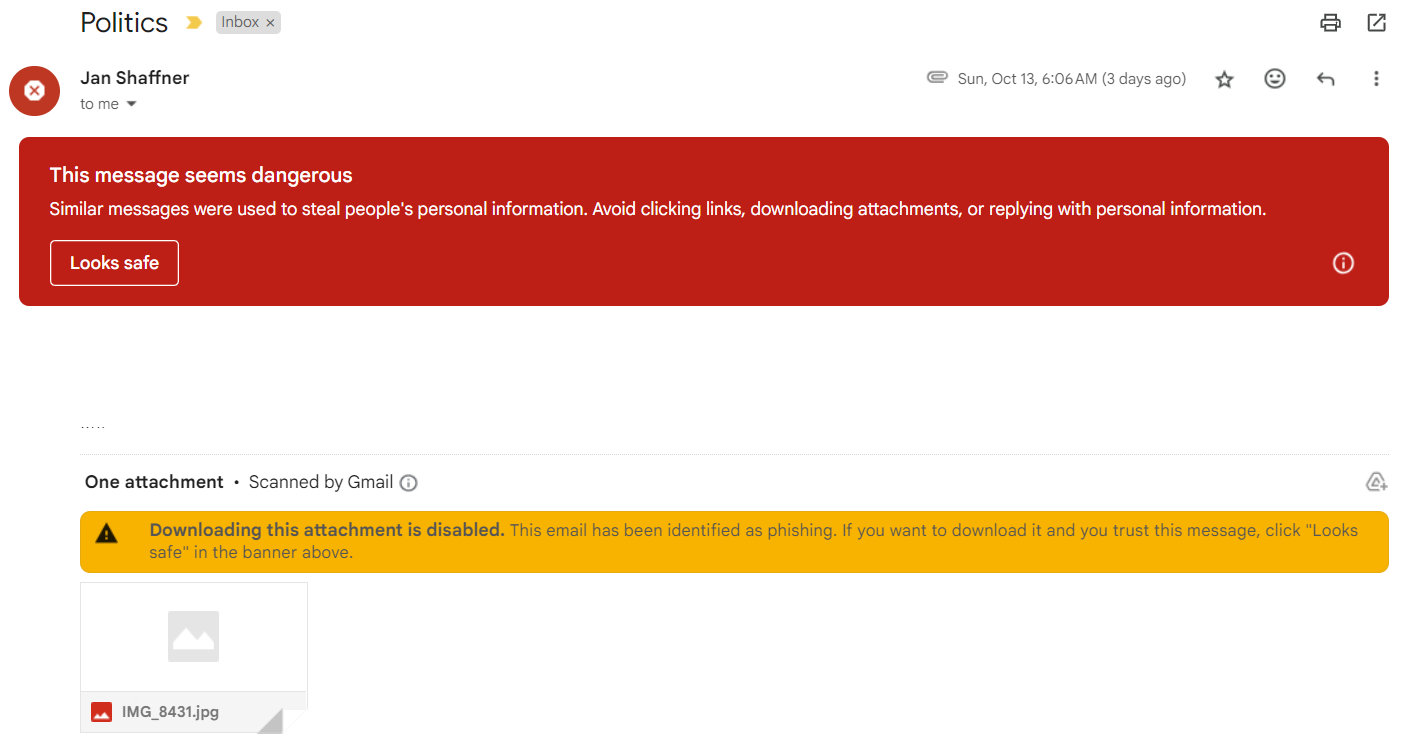
Task: Click the Inbox label chip
Action: pyautogui.click(x=240, y=22)
